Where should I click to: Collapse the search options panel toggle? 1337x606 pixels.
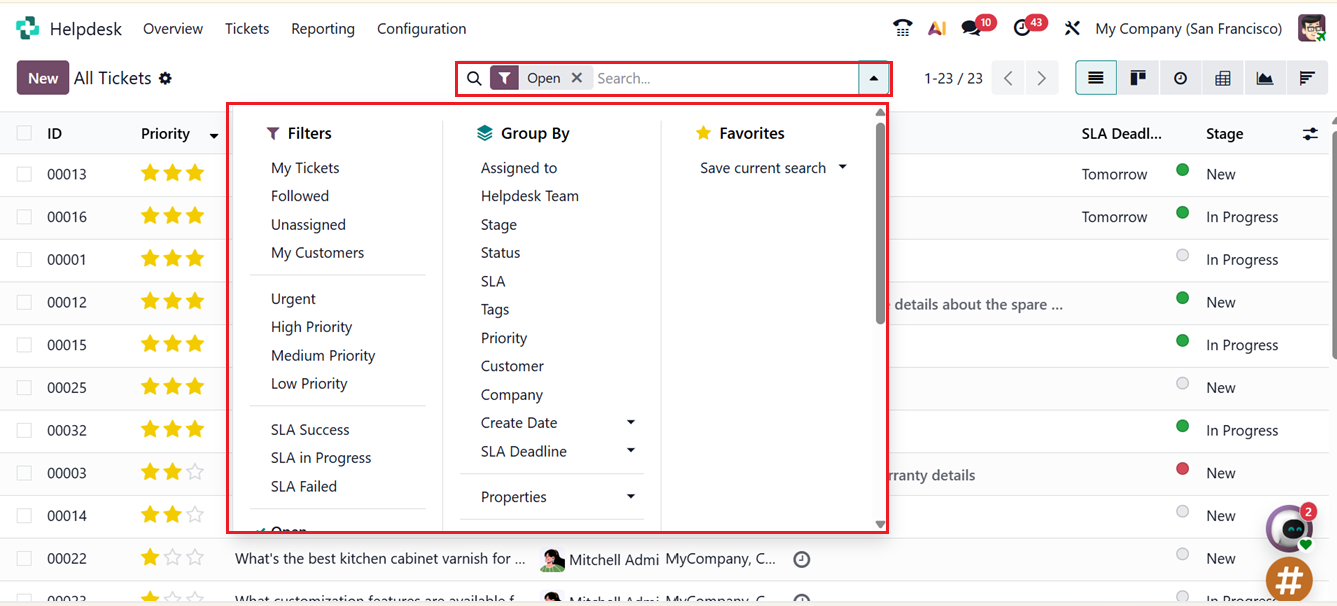pos(874,78)
